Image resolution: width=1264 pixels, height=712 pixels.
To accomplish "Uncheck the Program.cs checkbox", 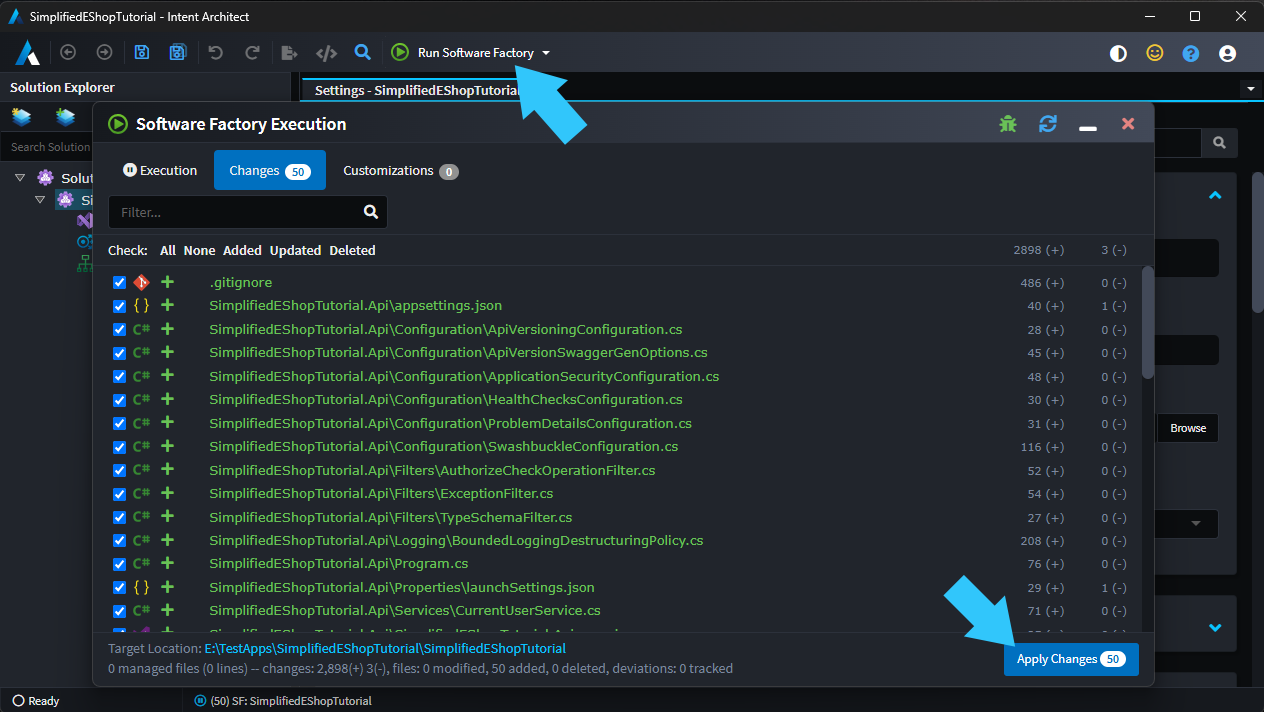I will (119, 564).
